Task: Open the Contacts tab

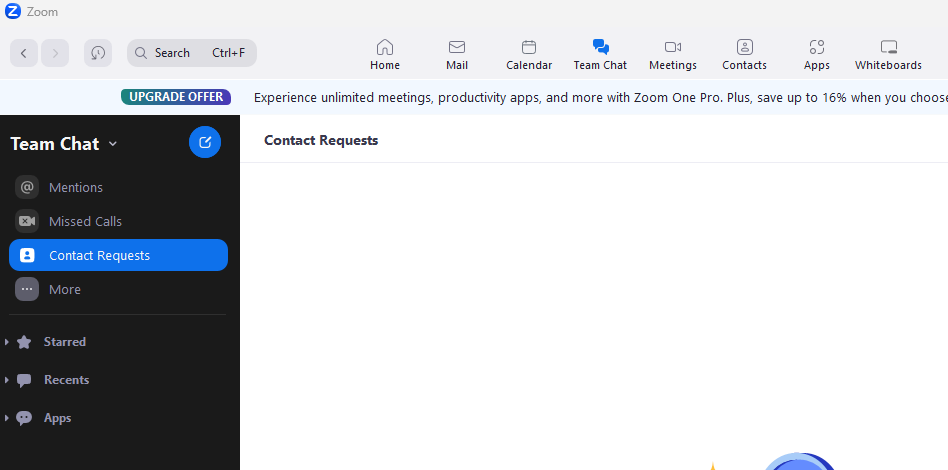Action: (x=744, y=55)
